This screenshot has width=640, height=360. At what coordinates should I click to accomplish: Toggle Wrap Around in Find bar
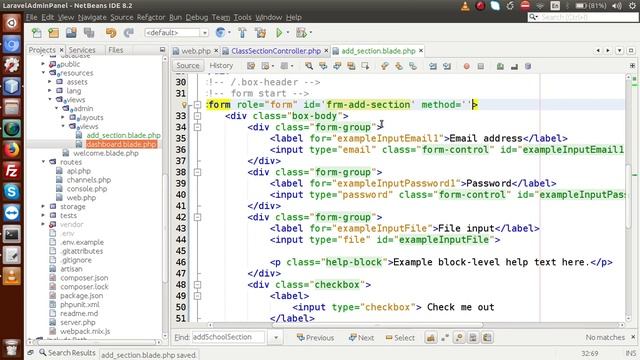click(x=487, y=338)
